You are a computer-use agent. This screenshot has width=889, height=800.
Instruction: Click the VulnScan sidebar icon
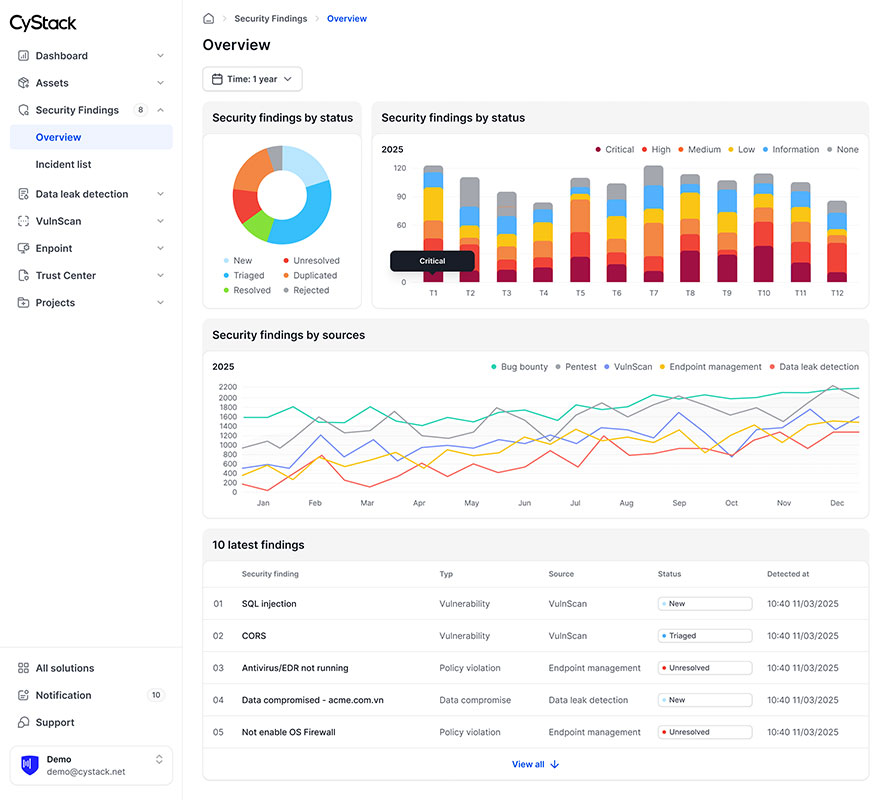point(24,221)
